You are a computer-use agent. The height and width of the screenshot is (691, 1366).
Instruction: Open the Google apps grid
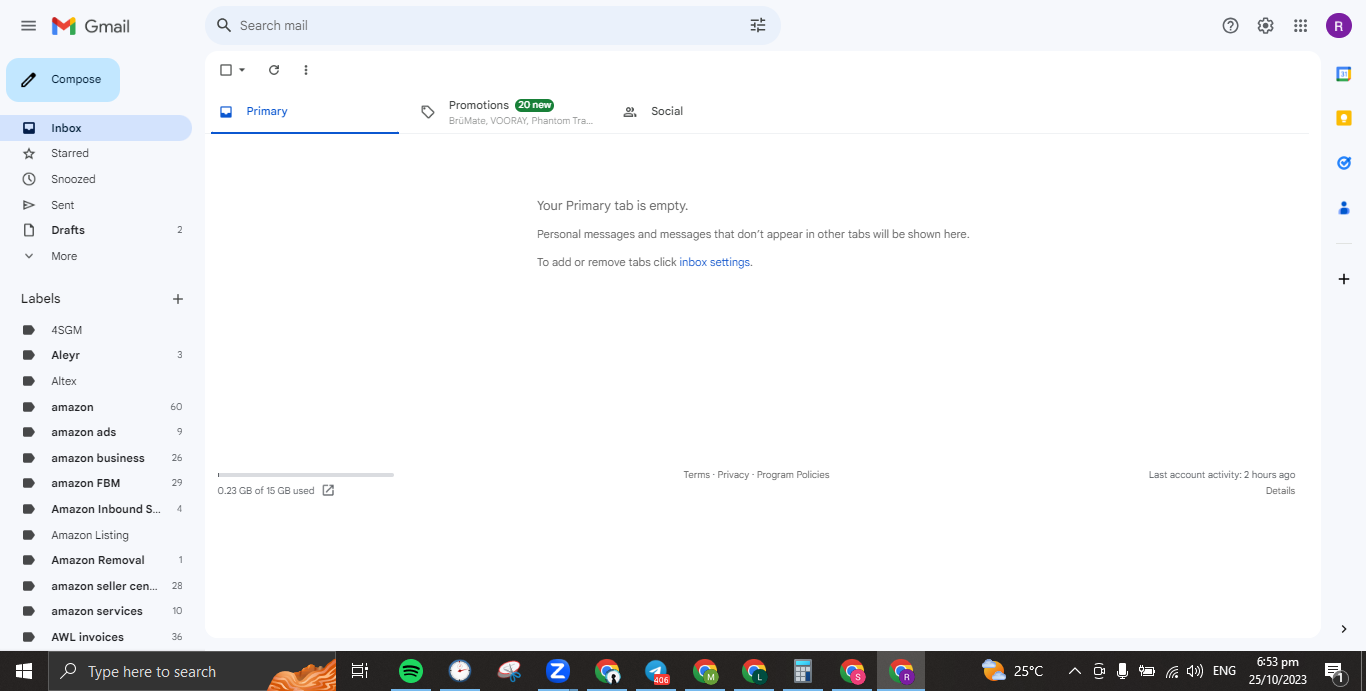point(1300,26)
